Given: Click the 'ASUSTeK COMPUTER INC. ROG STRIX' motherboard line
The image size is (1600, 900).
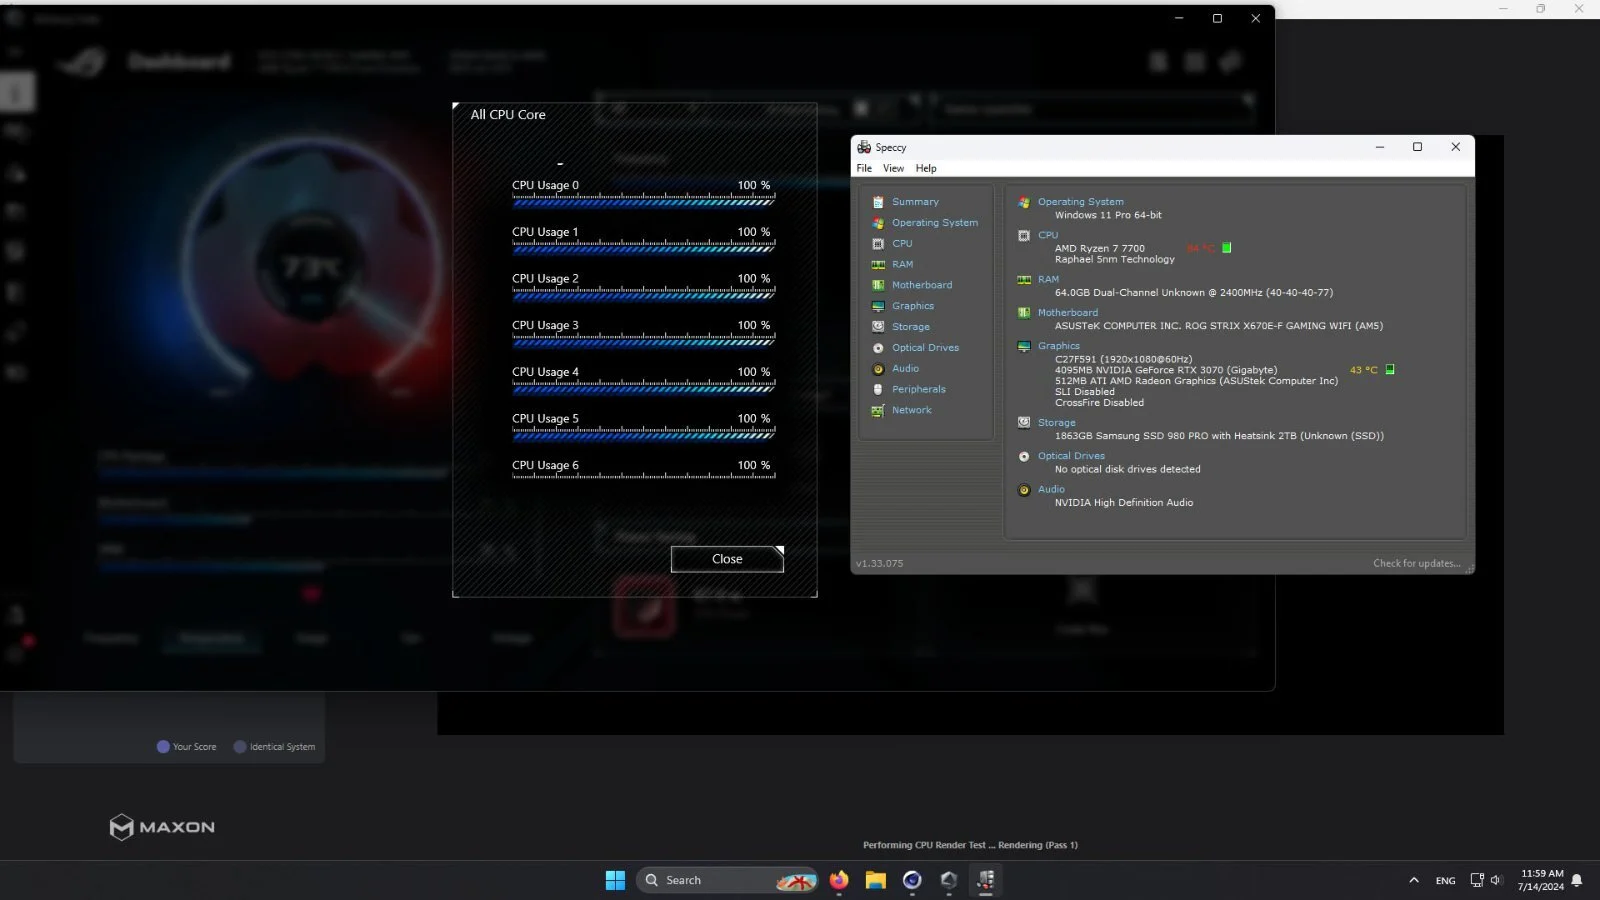Looking at the screenshot, I should [x=1219, y=326].
